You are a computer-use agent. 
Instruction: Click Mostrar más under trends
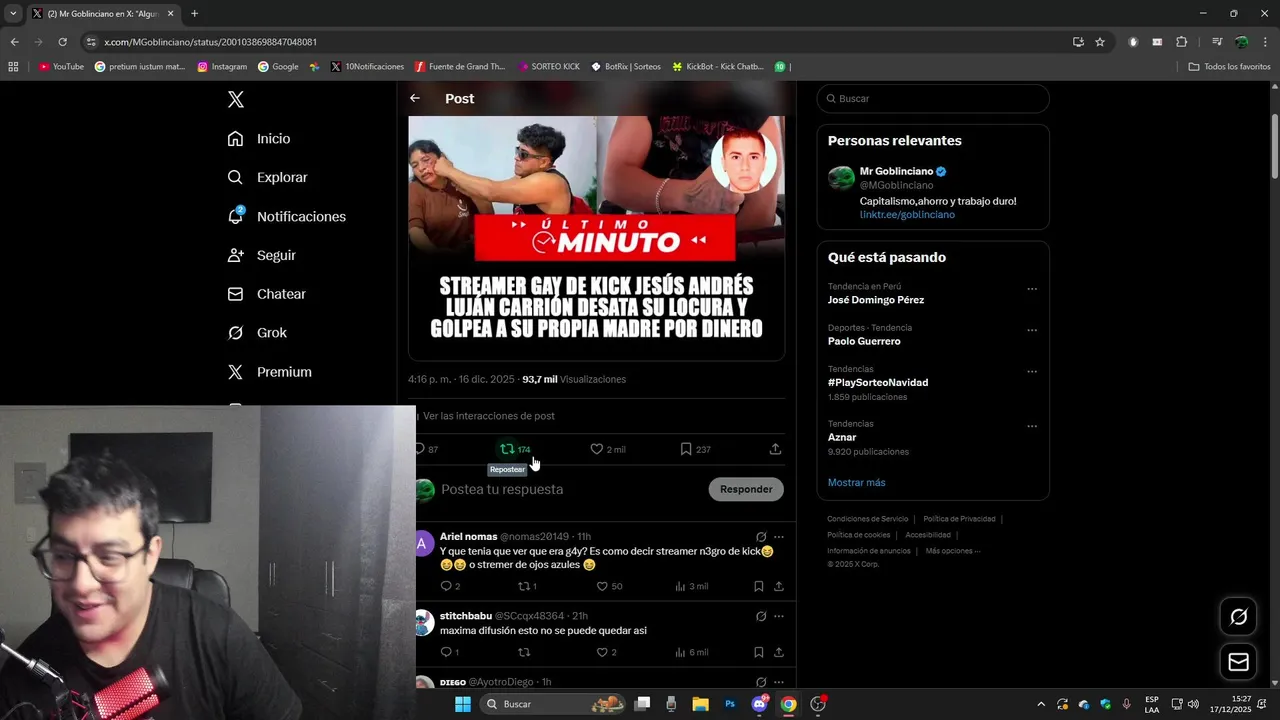tap(856, 482)
